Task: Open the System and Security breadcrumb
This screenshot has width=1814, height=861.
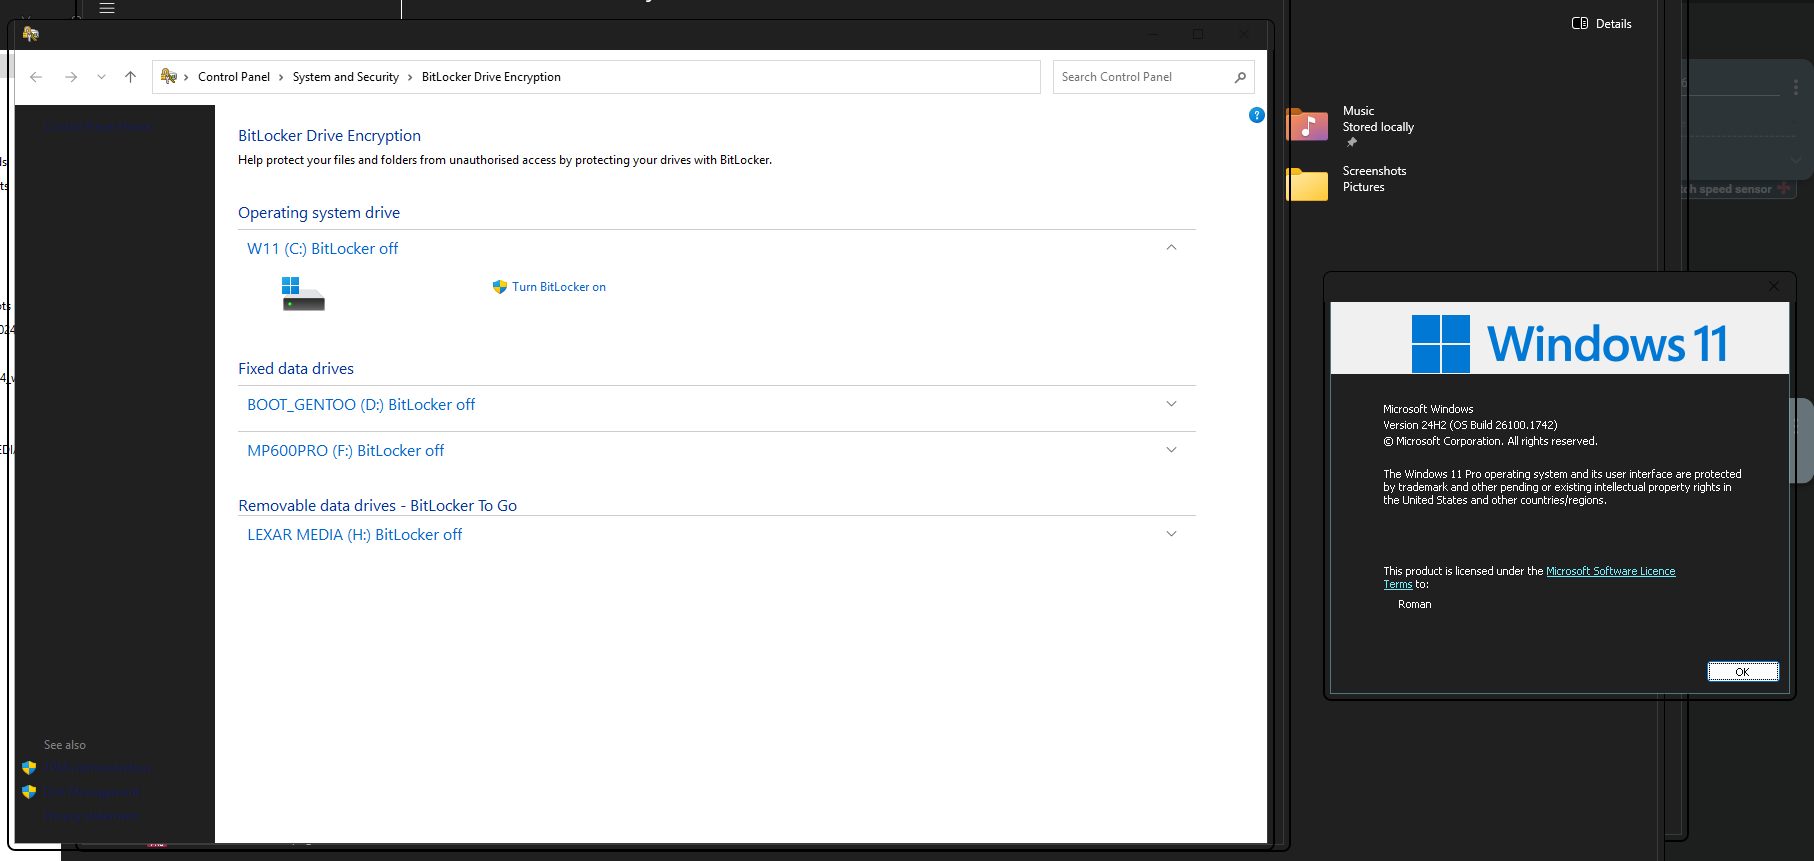Action: 345,77
